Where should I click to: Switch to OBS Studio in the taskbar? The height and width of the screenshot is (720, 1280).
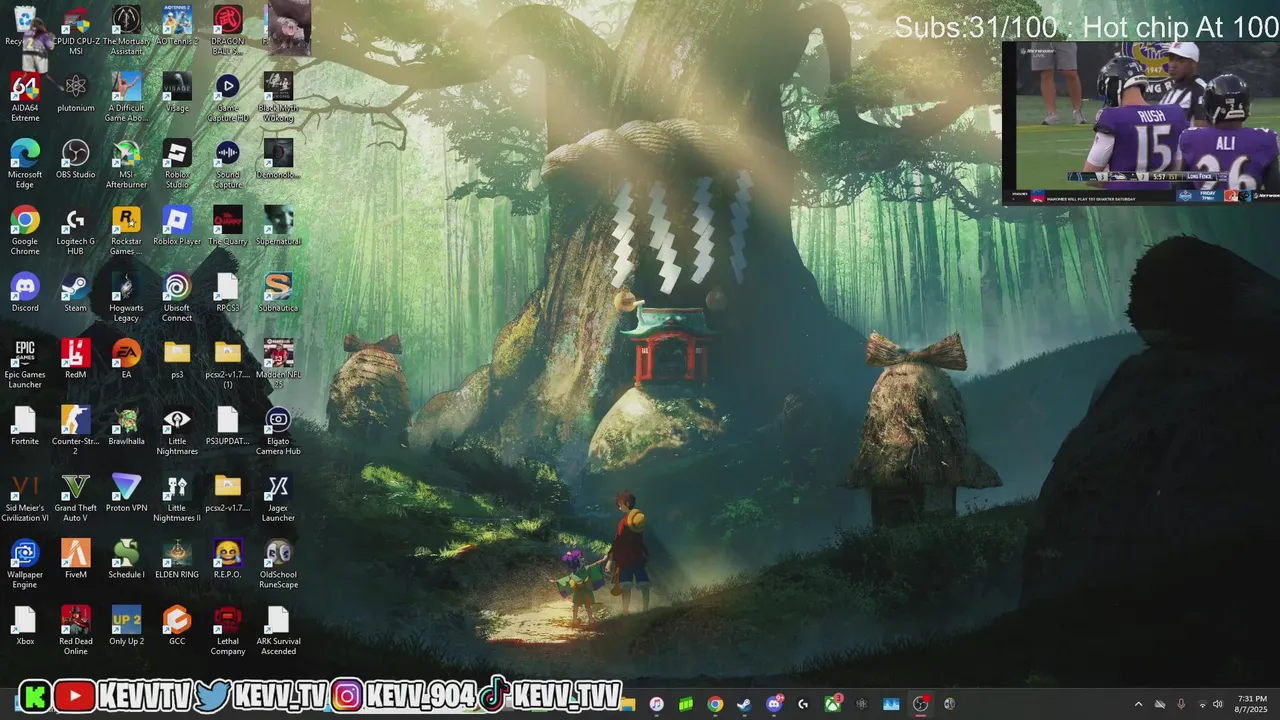(921, 704)
